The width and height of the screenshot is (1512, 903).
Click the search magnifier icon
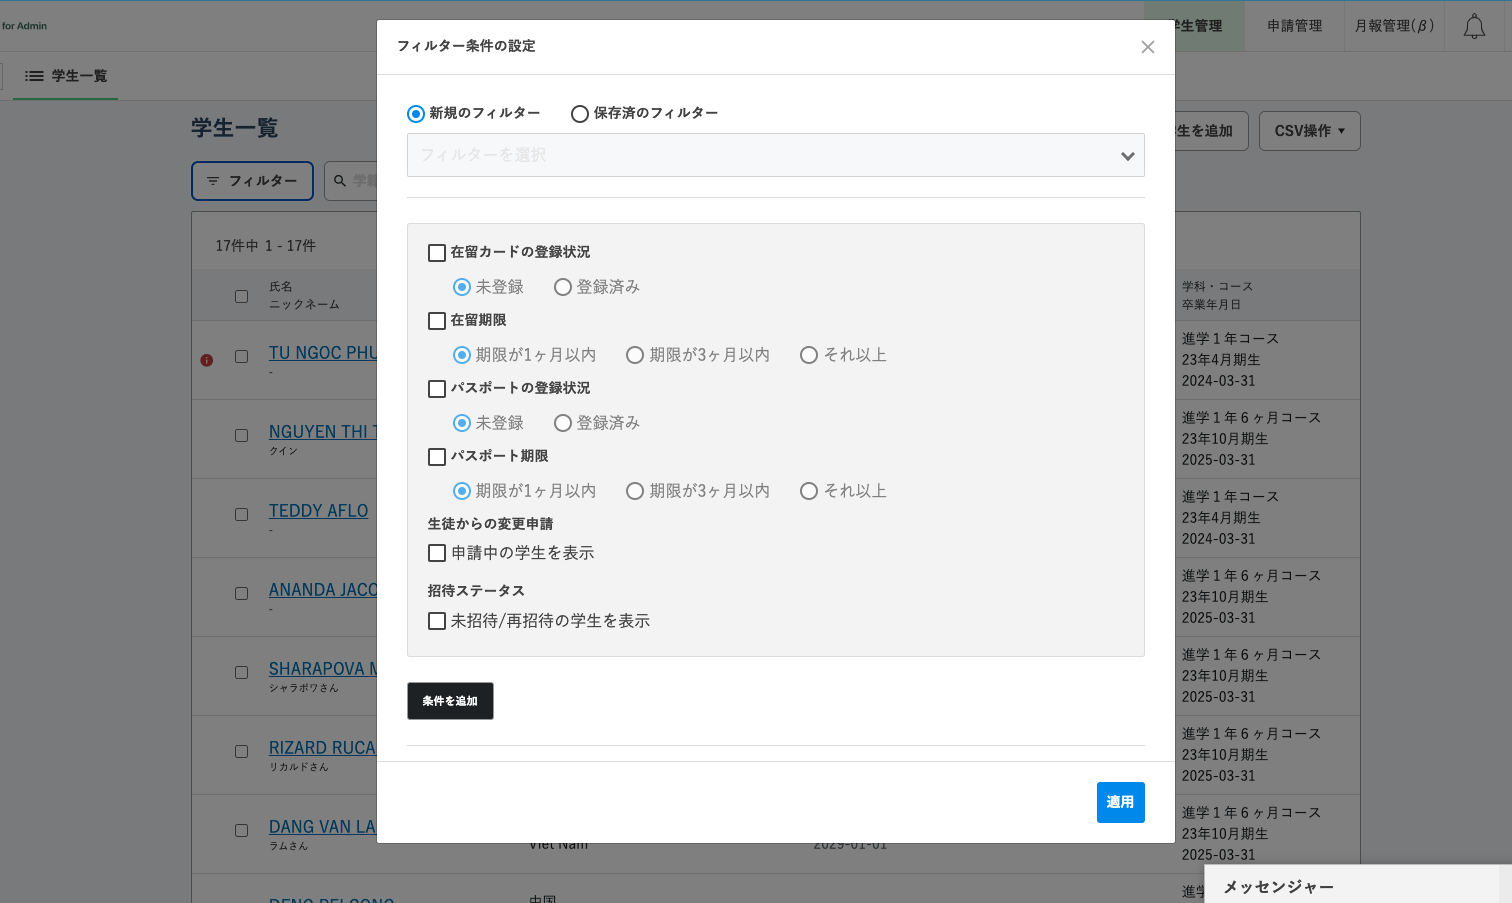[x=340, y=181]
